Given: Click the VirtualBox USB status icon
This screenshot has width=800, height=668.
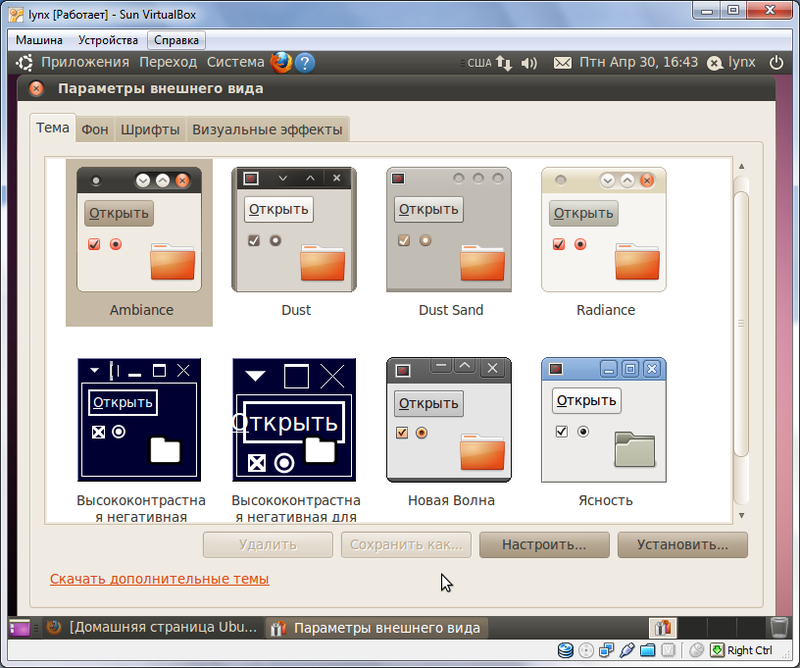Looking at the screenshot, I should coord(627,650).
